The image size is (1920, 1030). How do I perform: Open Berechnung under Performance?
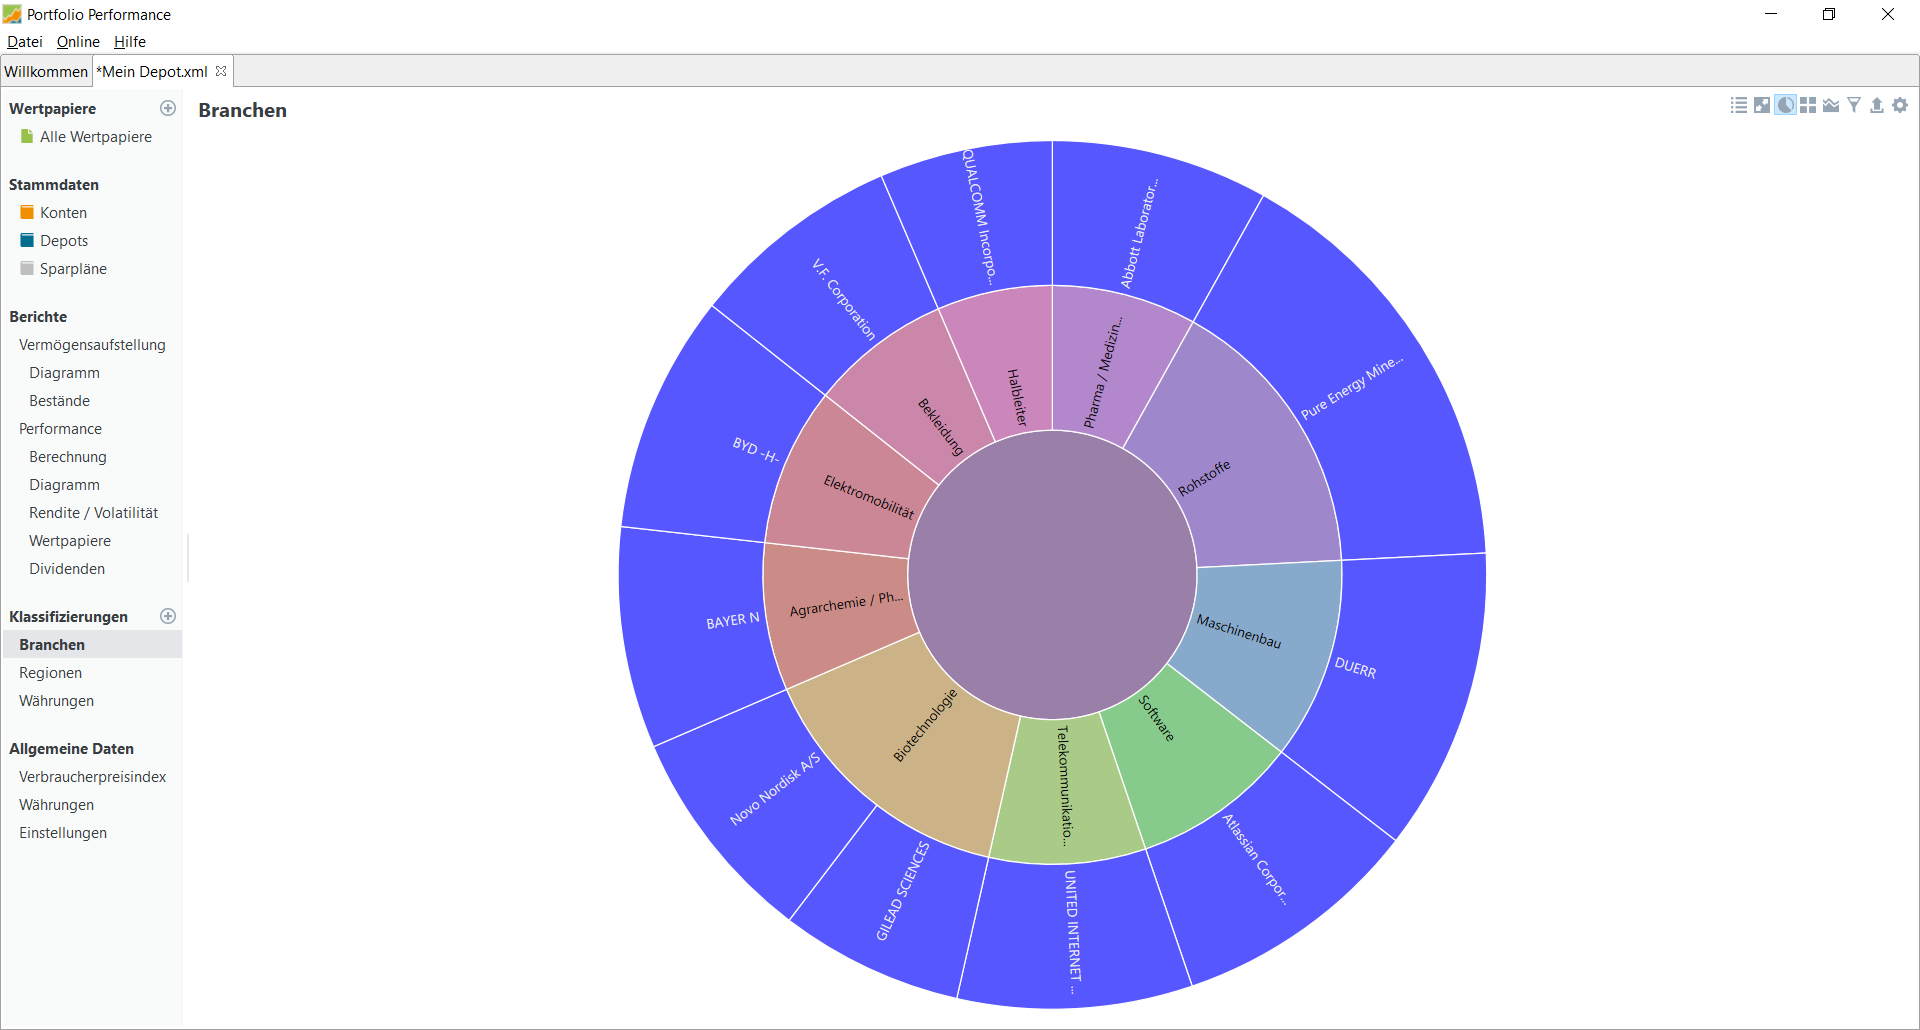pyautogui.click(x=68, y=457)
